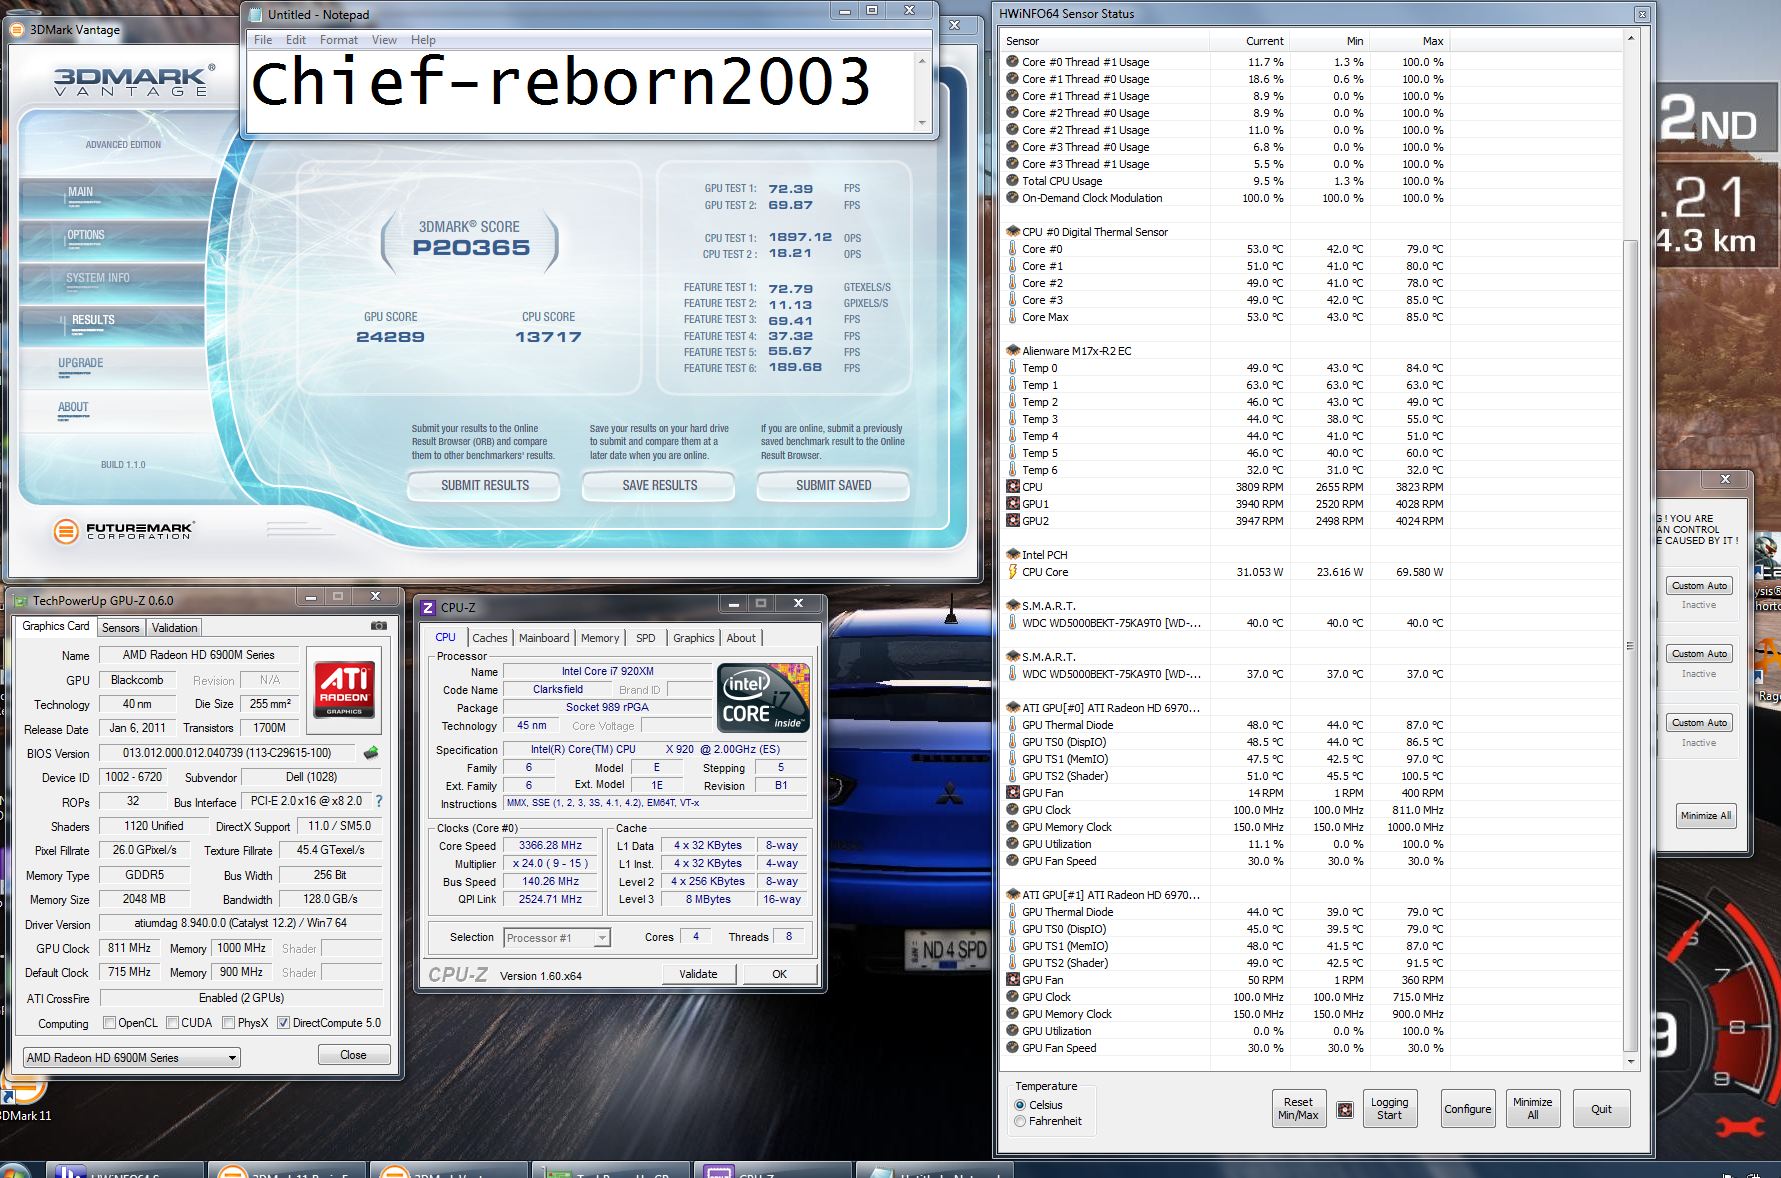Click the Configure button in HWiNFO64

point(1467,1108)
